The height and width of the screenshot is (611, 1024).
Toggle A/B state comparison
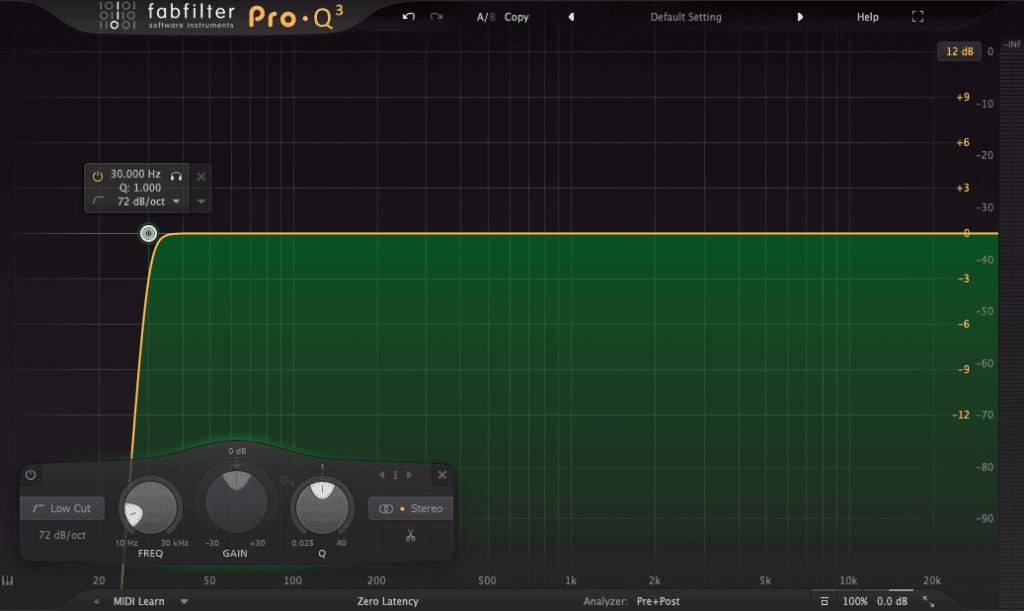485,17
